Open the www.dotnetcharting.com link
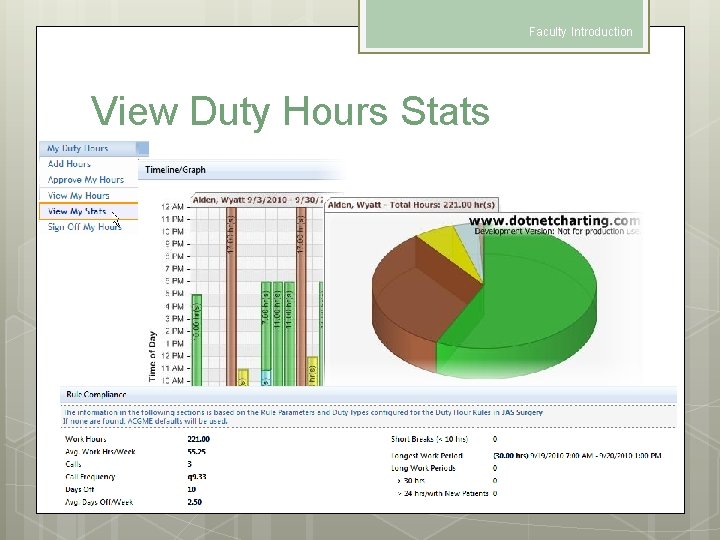Image resolution: width=720 pixels, height=540 pixels. [x=554, y=221]
